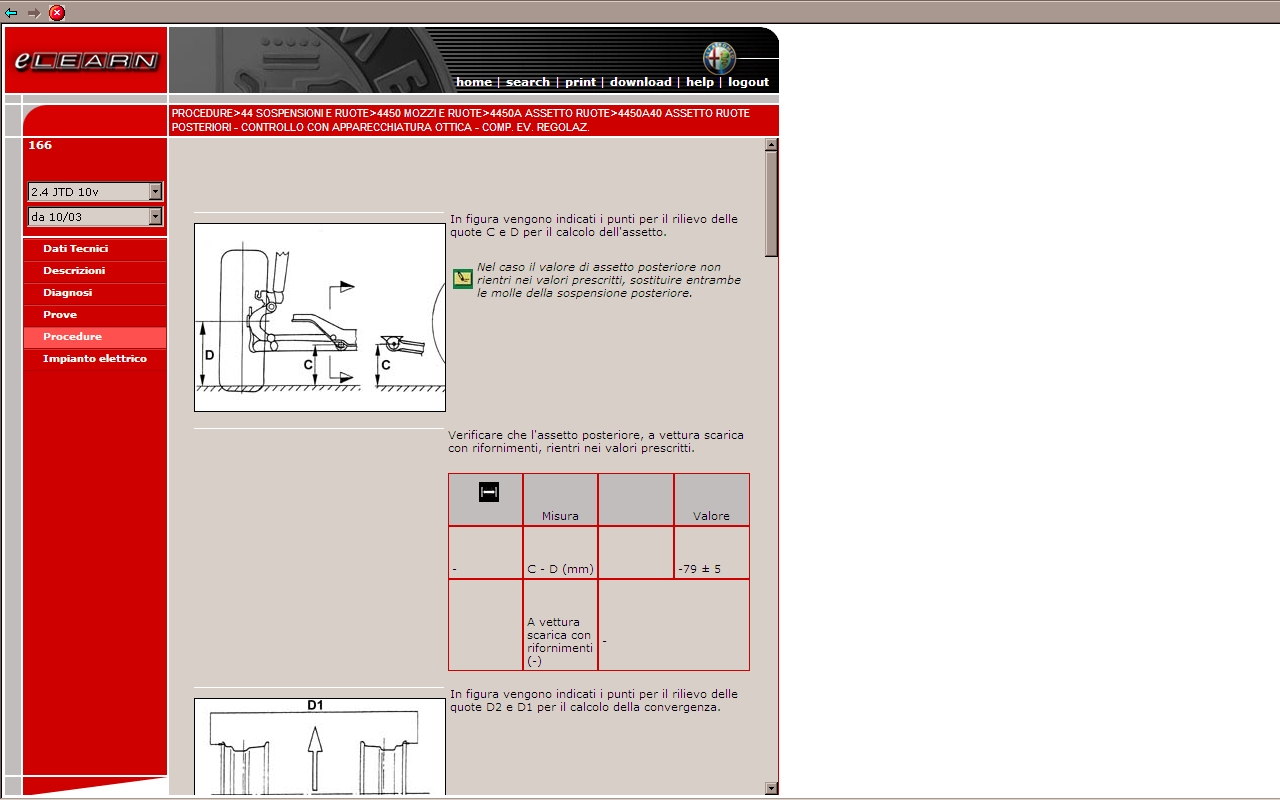Select Descrizioni in the sidebar
This screenshot has height=800, width=1280.
click(74, 271)
